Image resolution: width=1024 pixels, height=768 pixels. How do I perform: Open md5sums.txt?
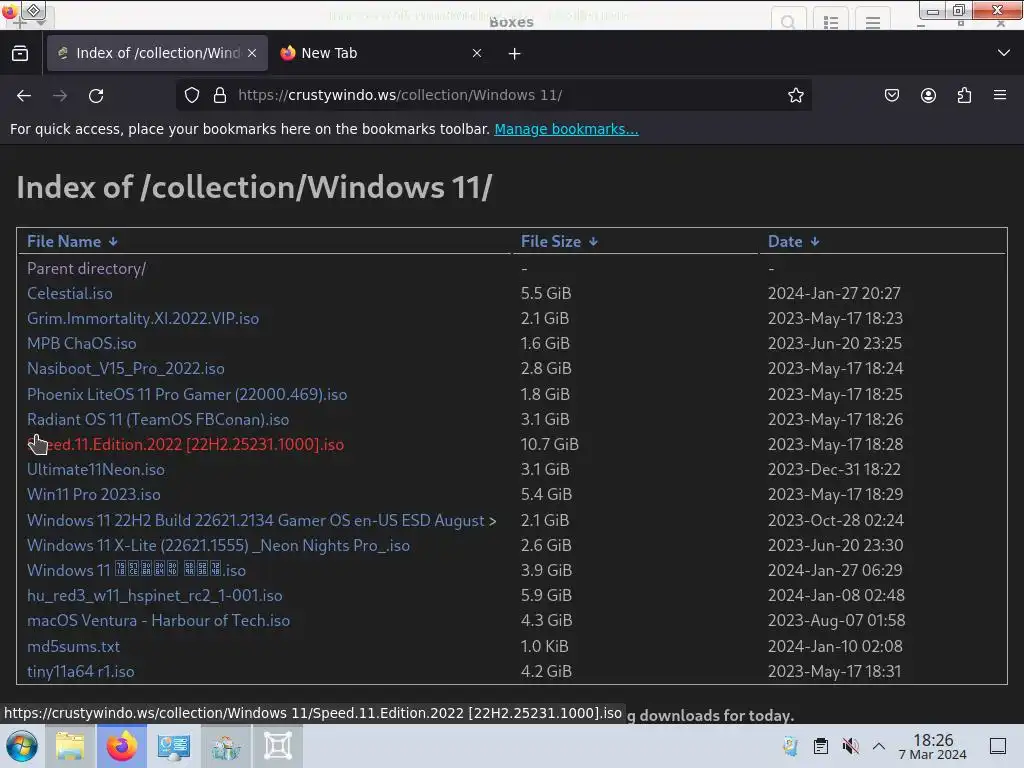(73, 647)
